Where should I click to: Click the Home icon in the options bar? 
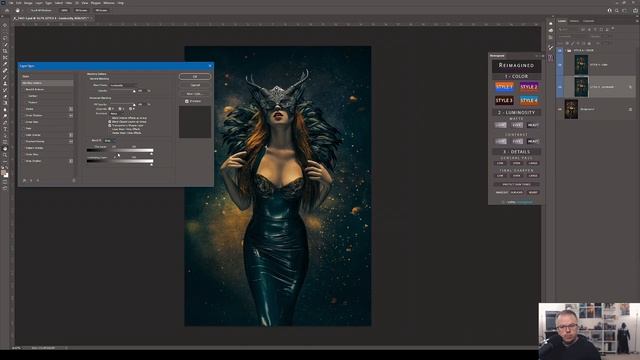point(7,11)
